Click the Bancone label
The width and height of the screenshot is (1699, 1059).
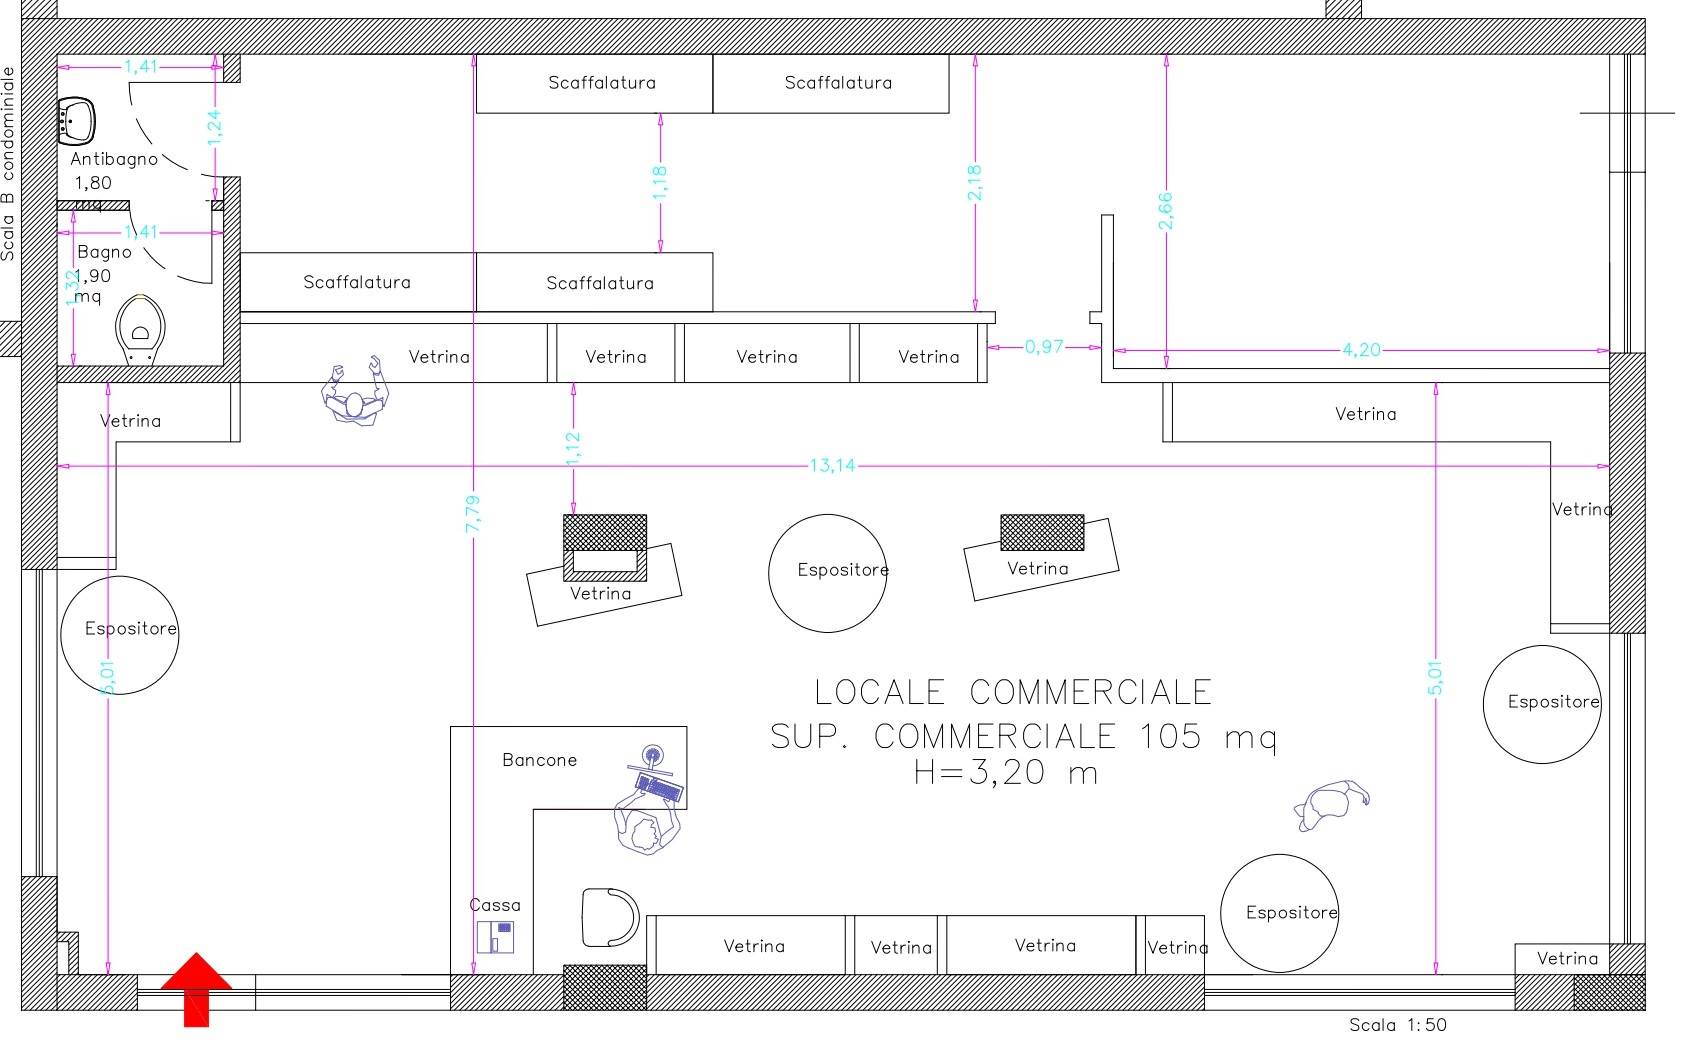tap(539, 760)
